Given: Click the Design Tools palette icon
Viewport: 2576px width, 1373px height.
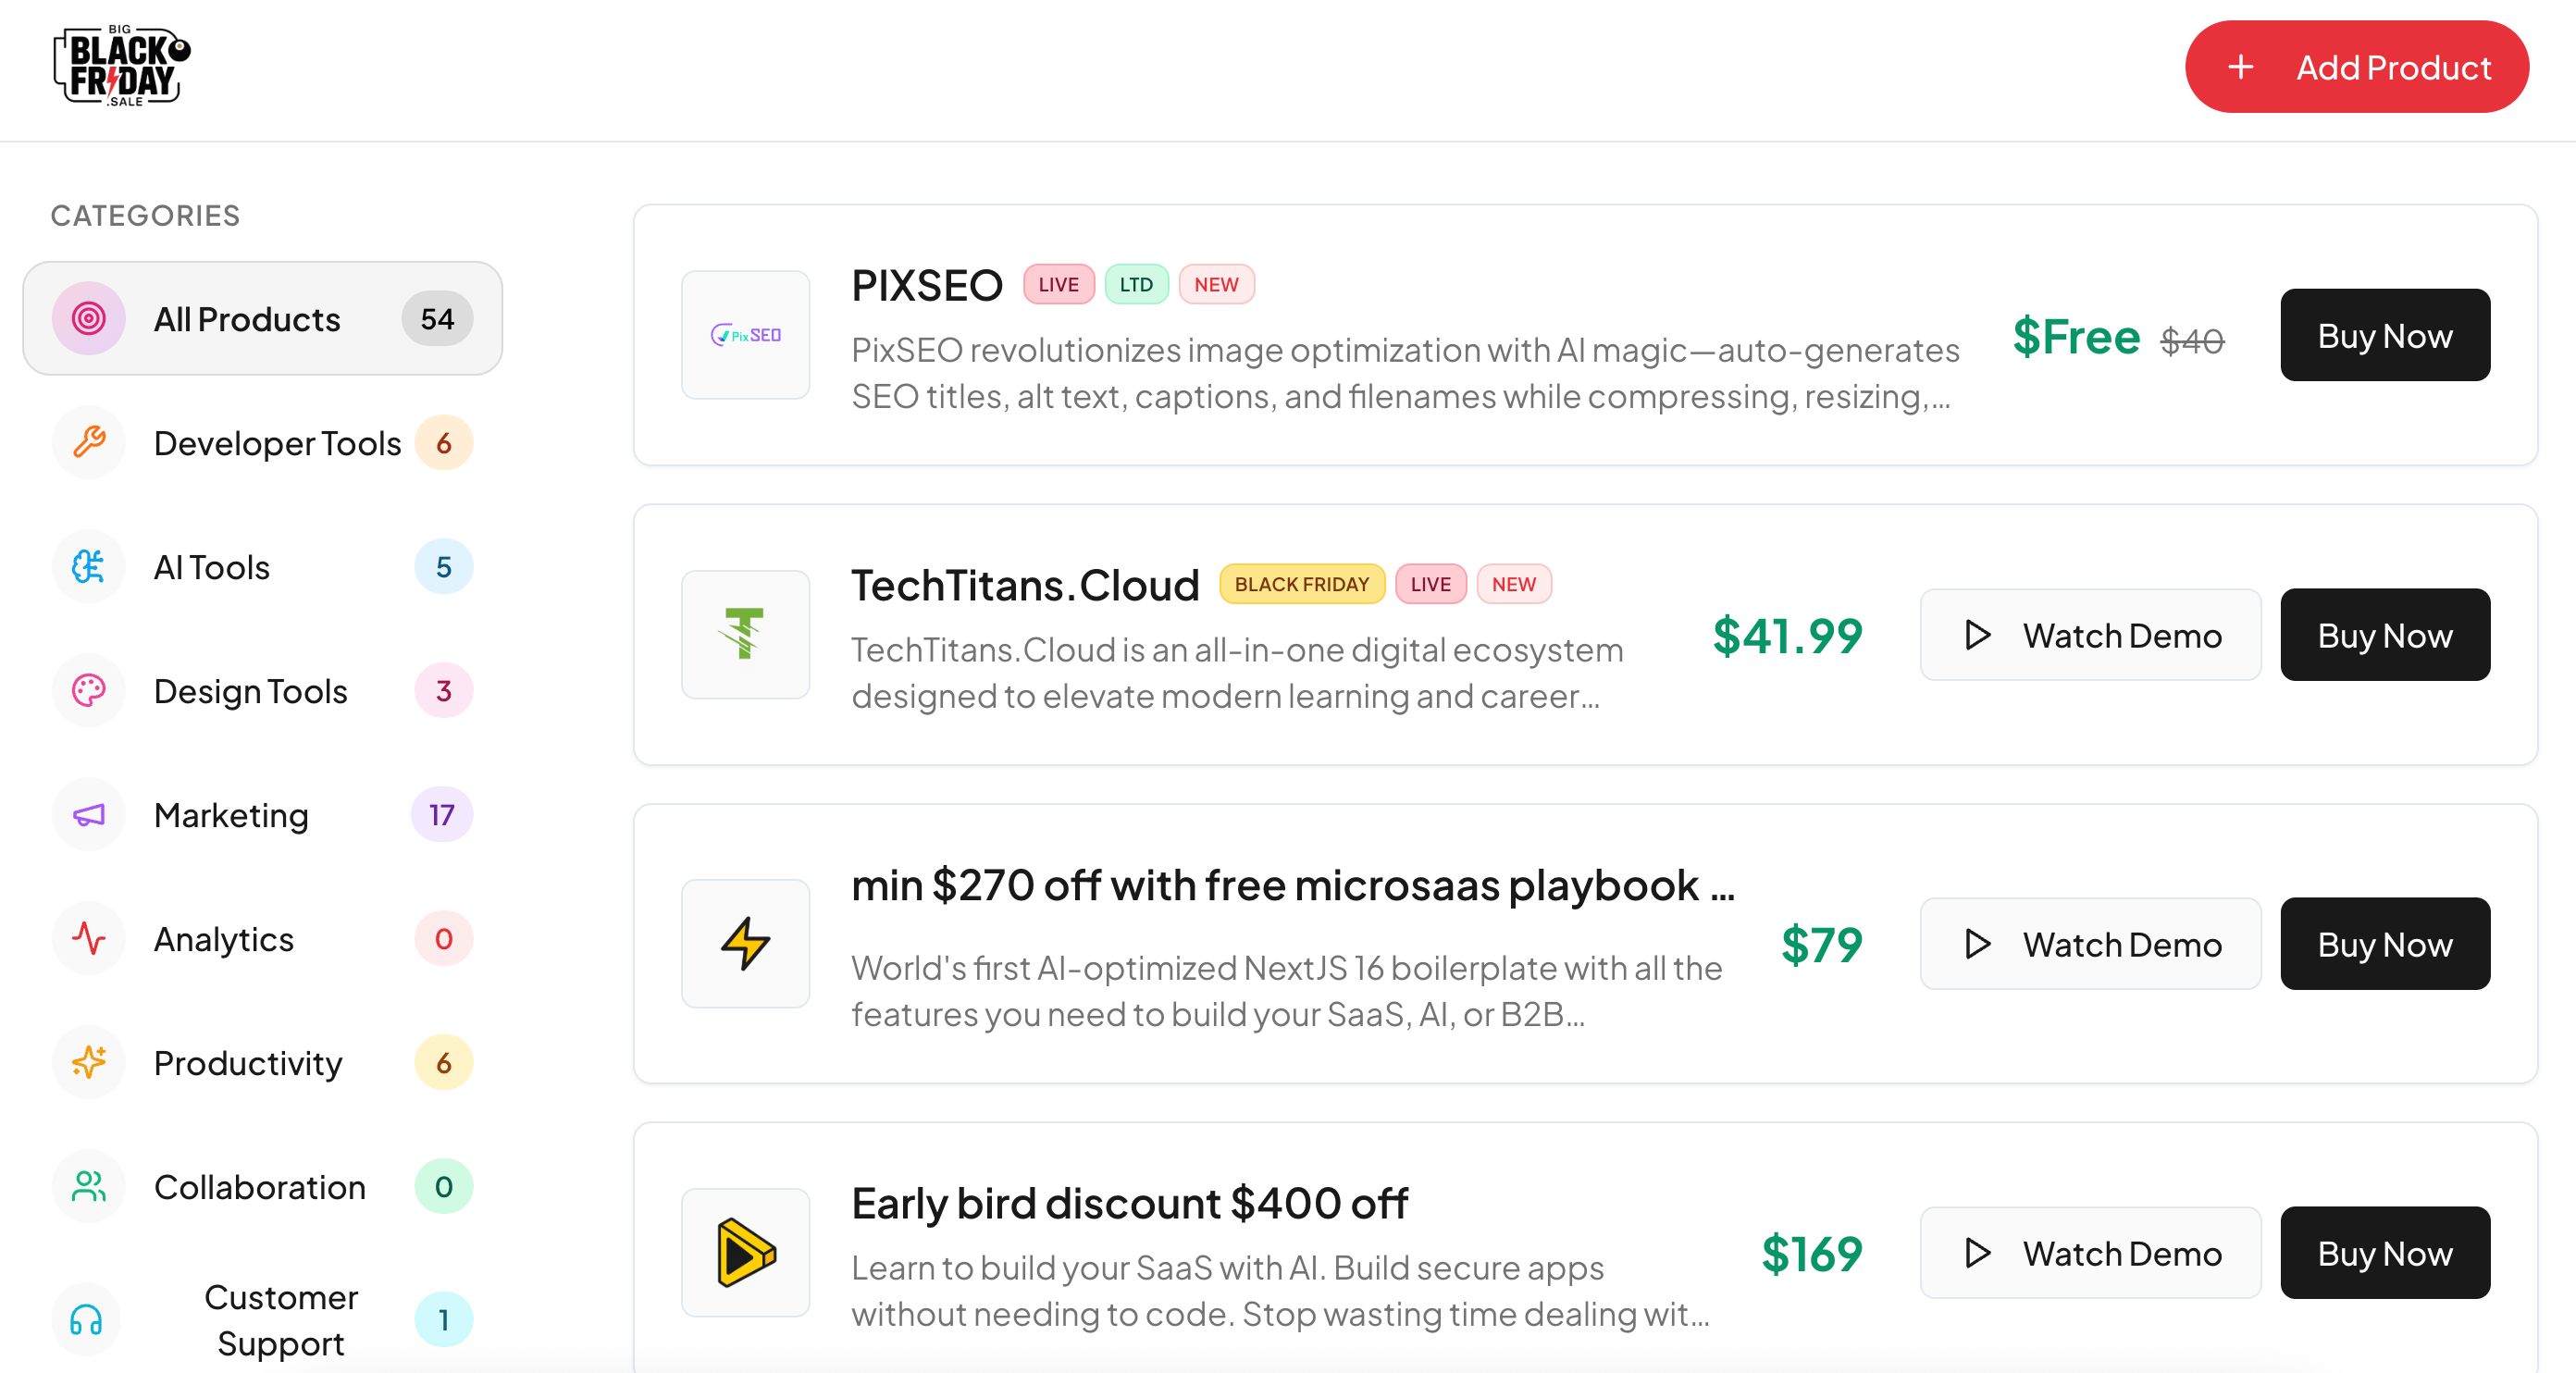Looking at the screenshot, I should coord(89,691).
